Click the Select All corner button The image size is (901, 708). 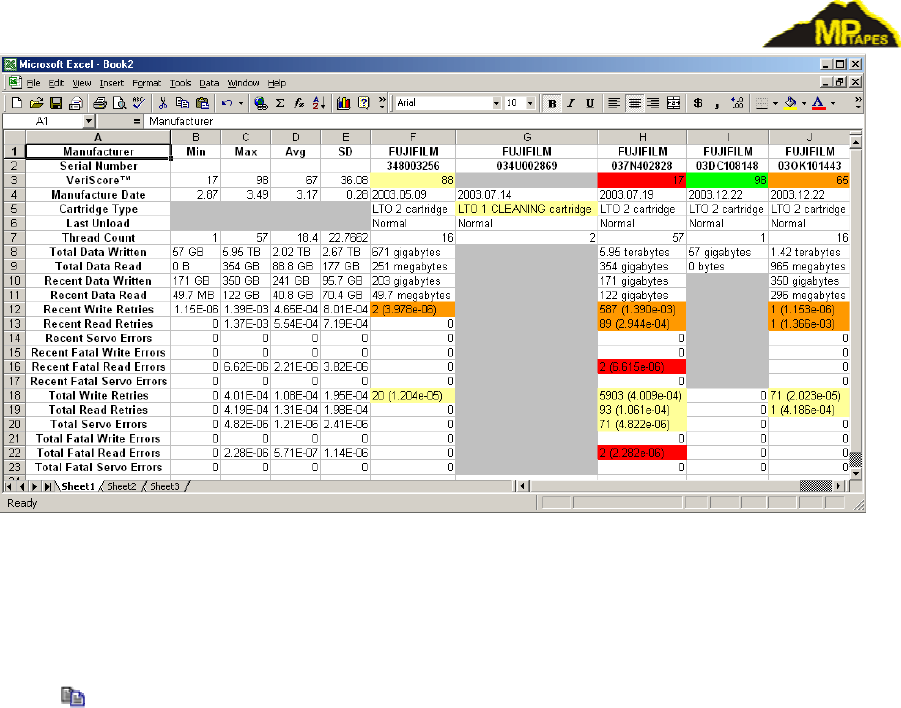14,137
